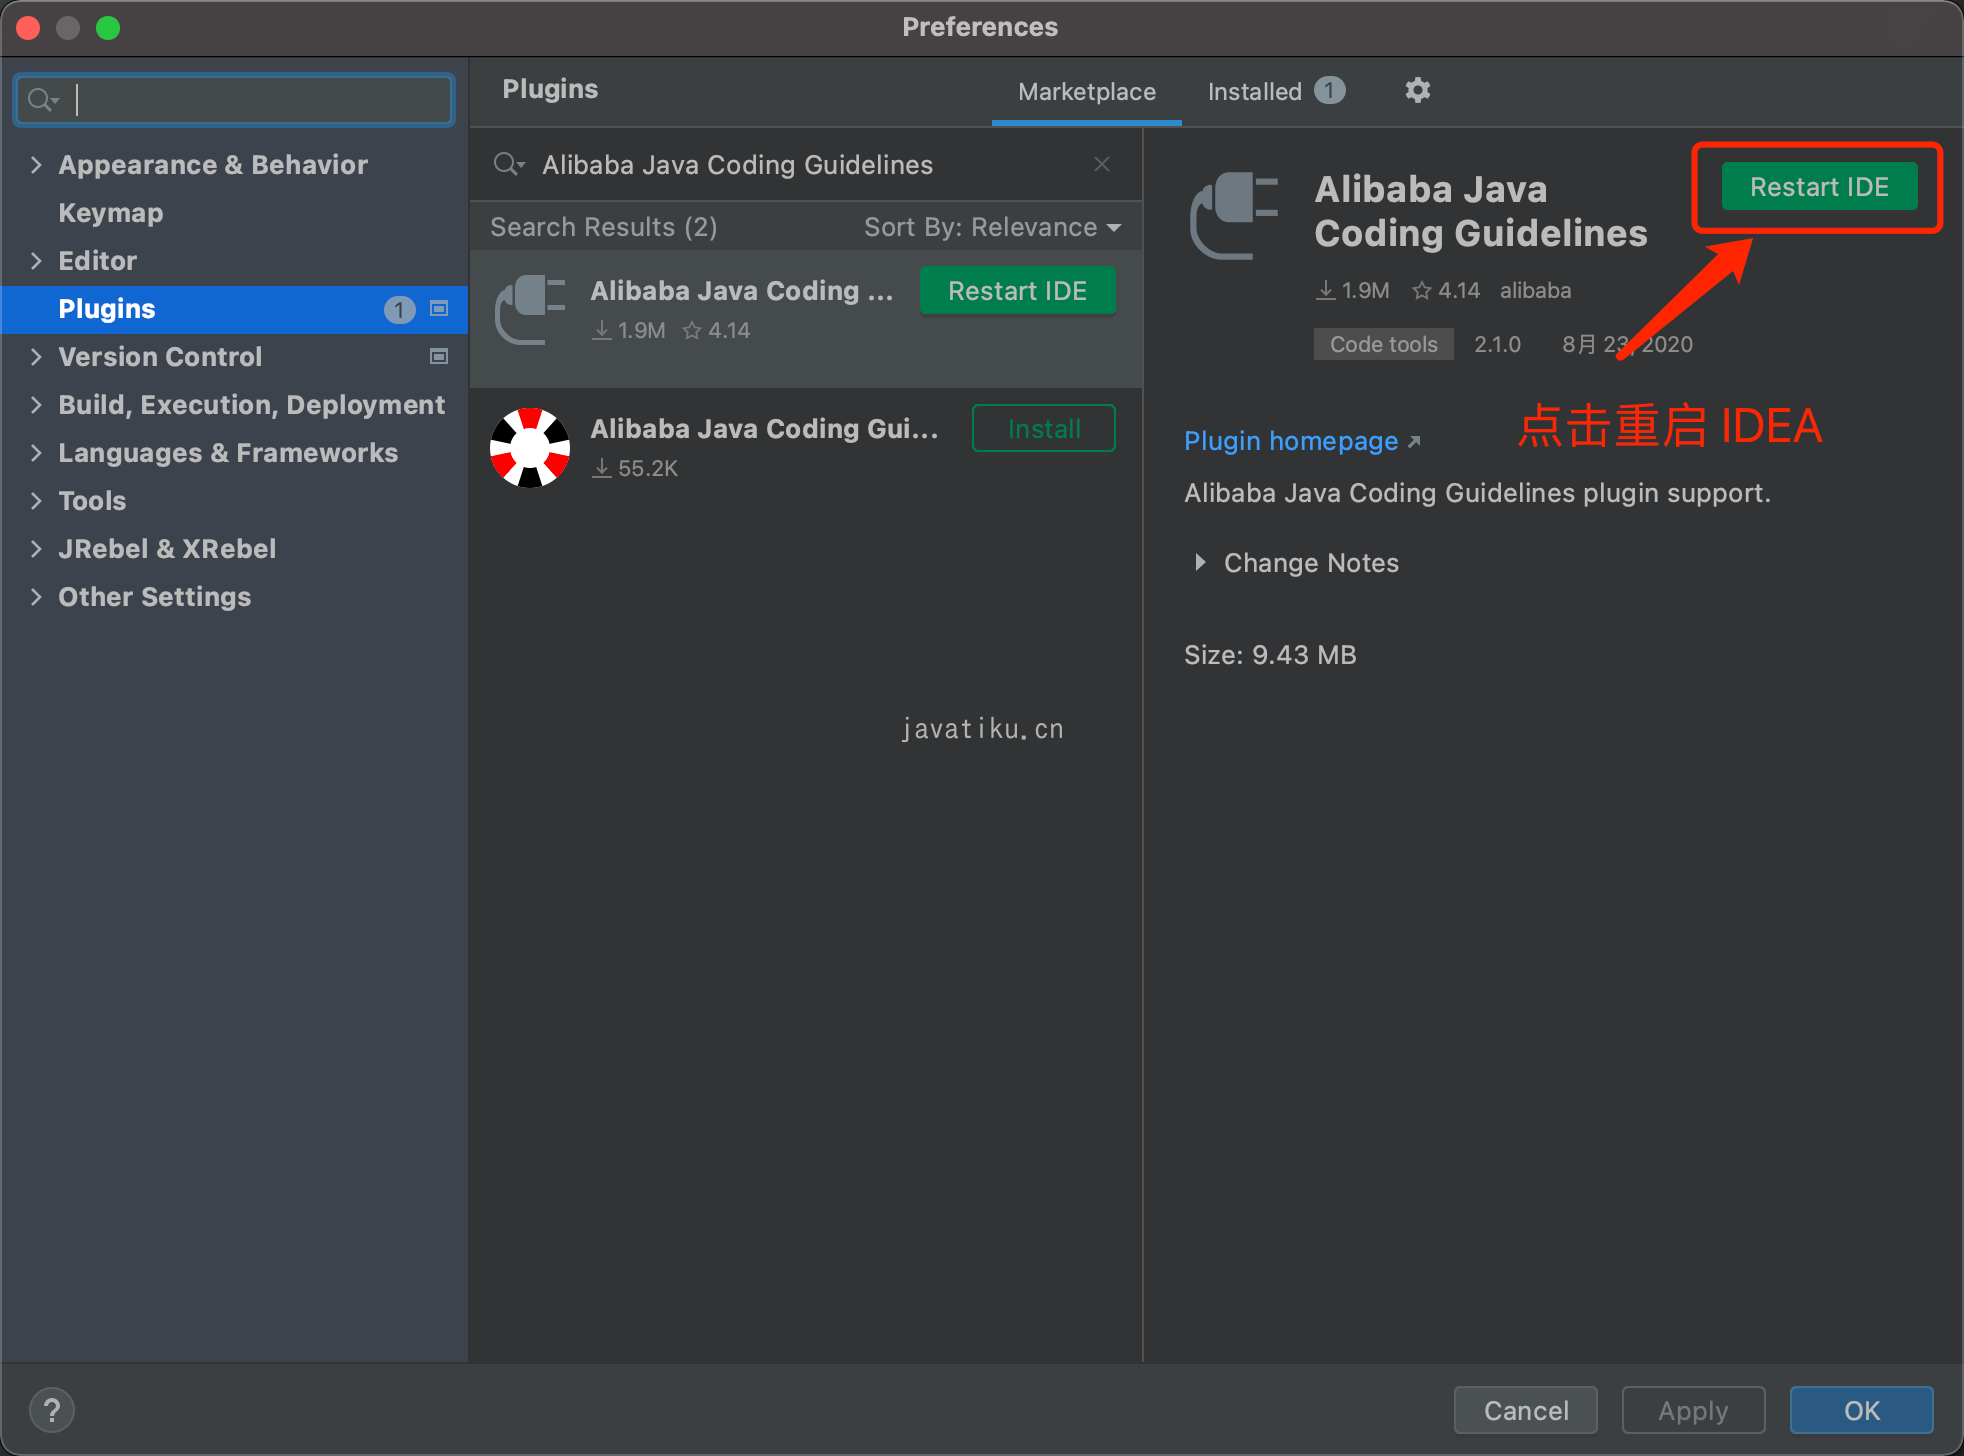Zoom the Preferences window with green button
1964x1456 pixels.
tap(108, 27)
